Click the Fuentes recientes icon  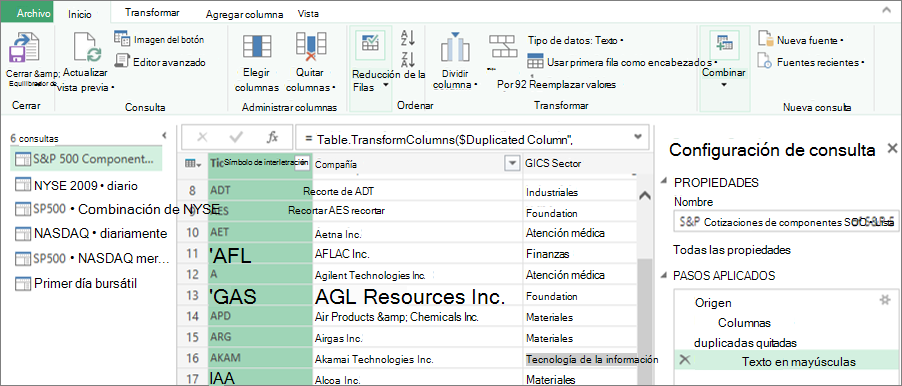click(765, 61)
